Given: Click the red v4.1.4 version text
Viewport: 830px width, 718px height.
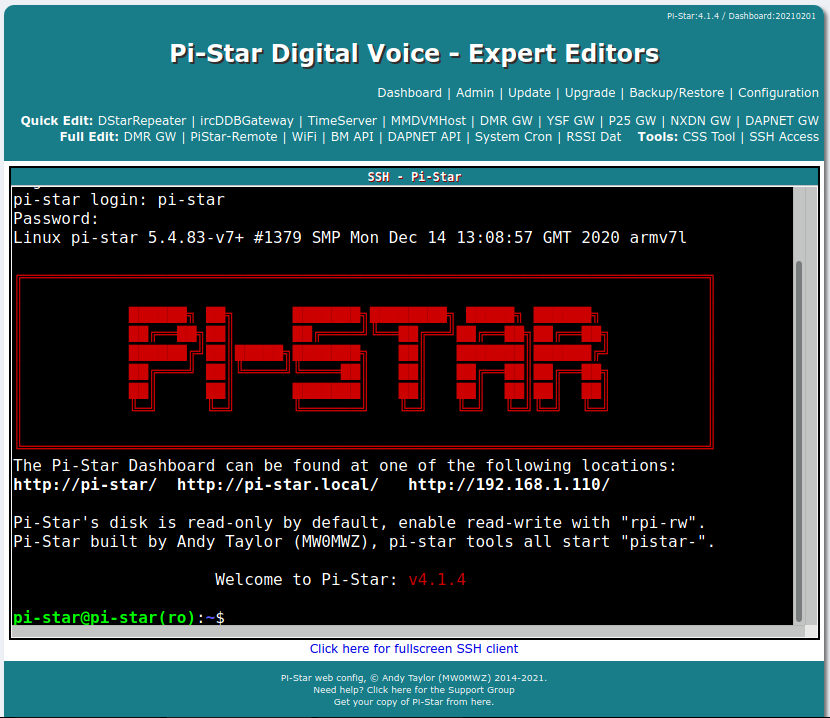Looking at the screenshot, I should [437, 579].
